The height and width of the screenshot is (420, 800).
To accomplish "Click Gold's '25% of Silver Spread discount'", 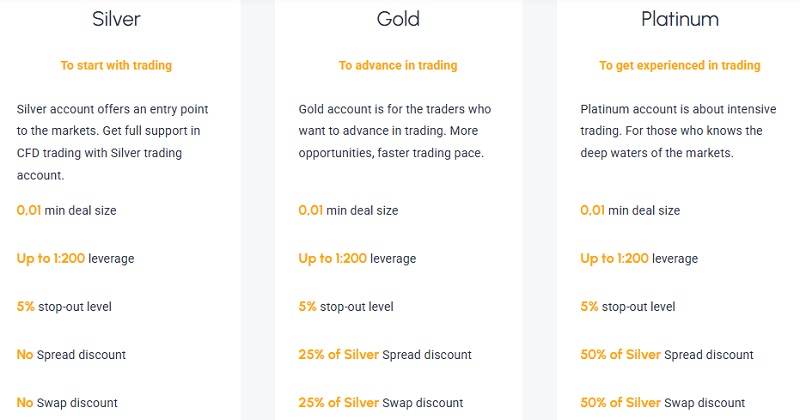I will 384,355.
